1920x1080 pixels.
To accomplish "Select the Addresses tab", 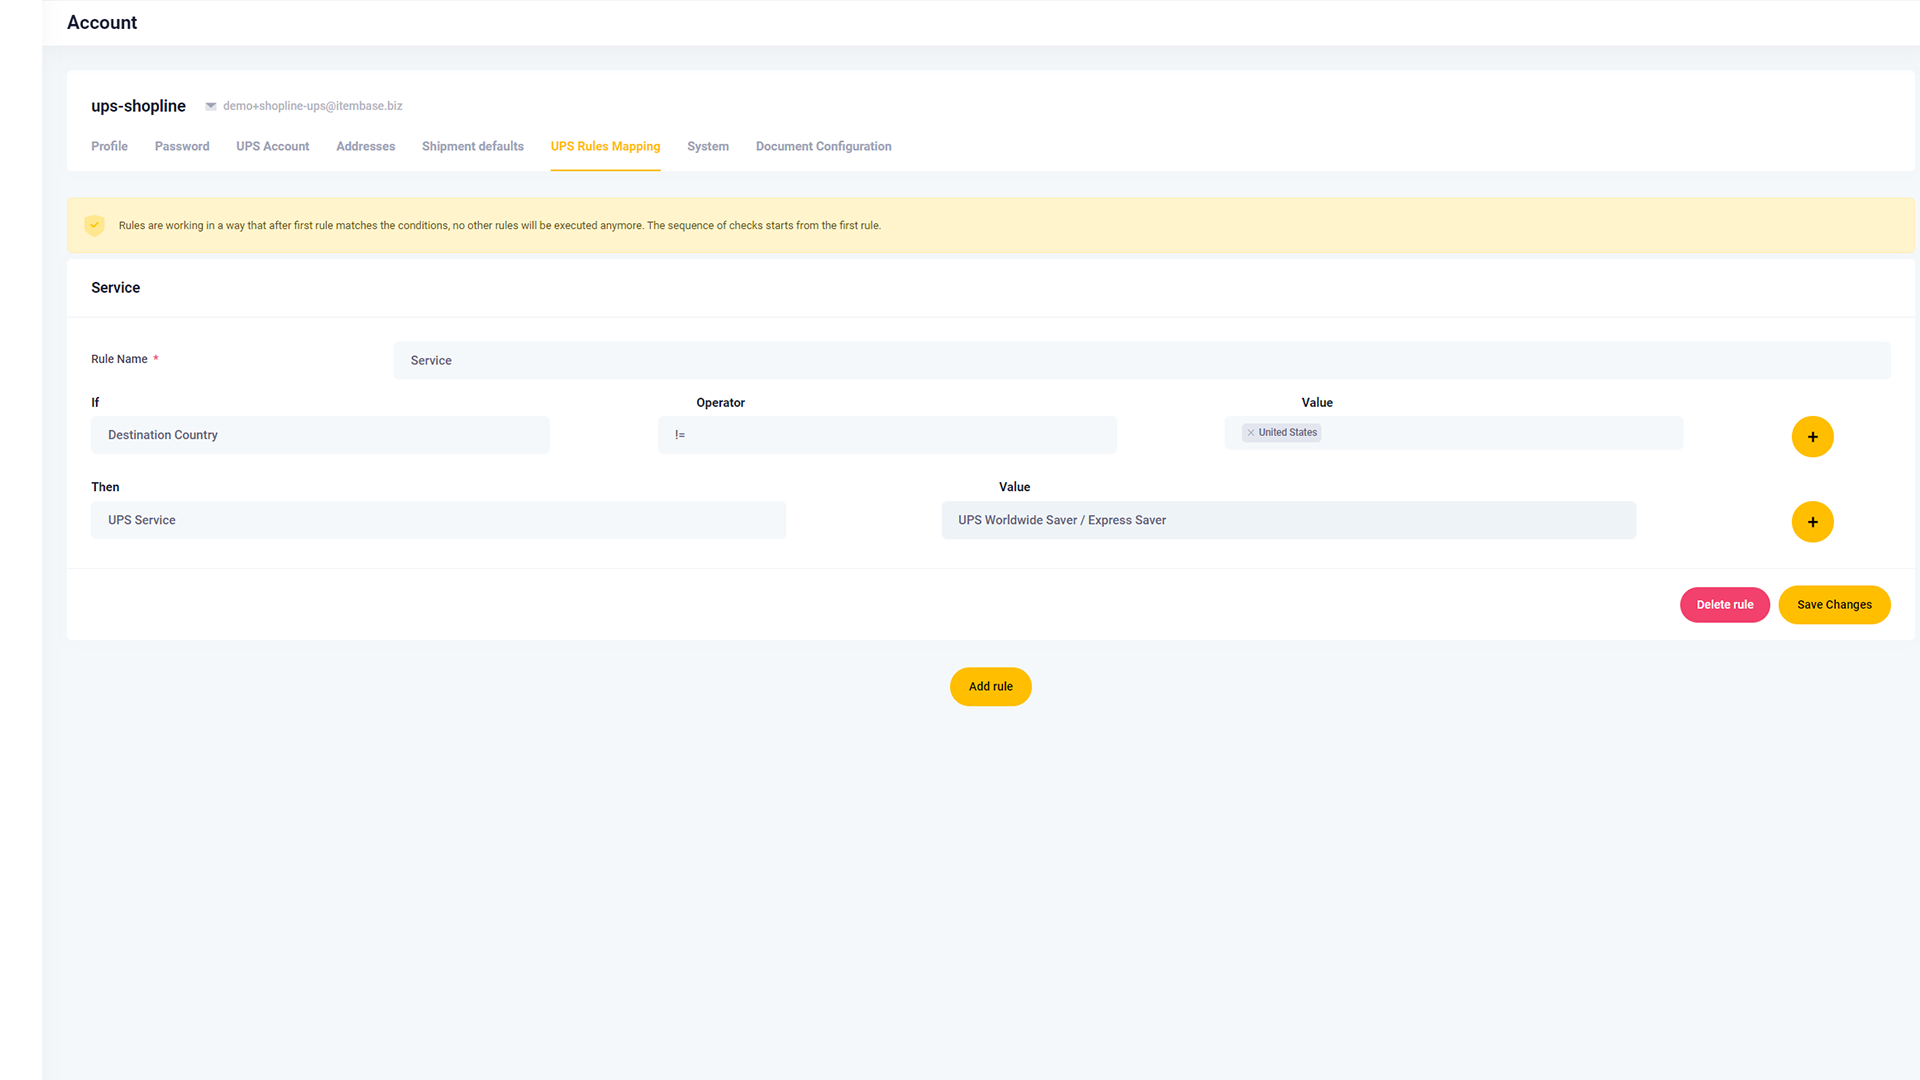I will point(365,146).
